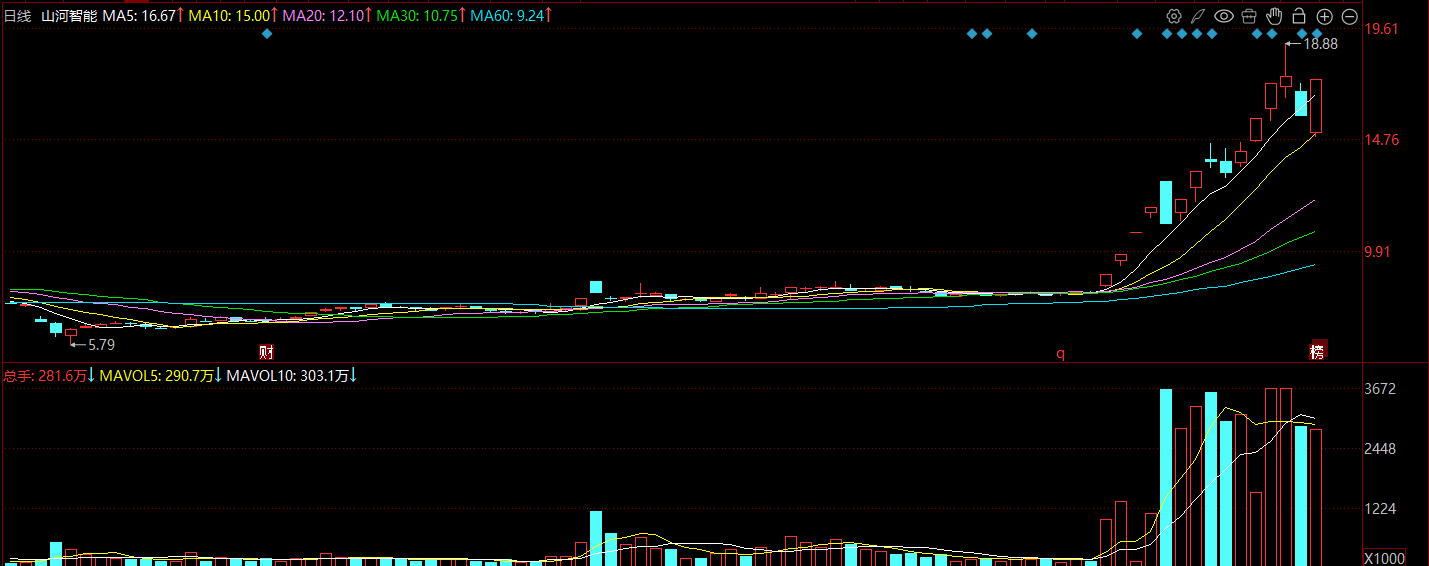Zoom out with the minus icon

(1349, 16)
